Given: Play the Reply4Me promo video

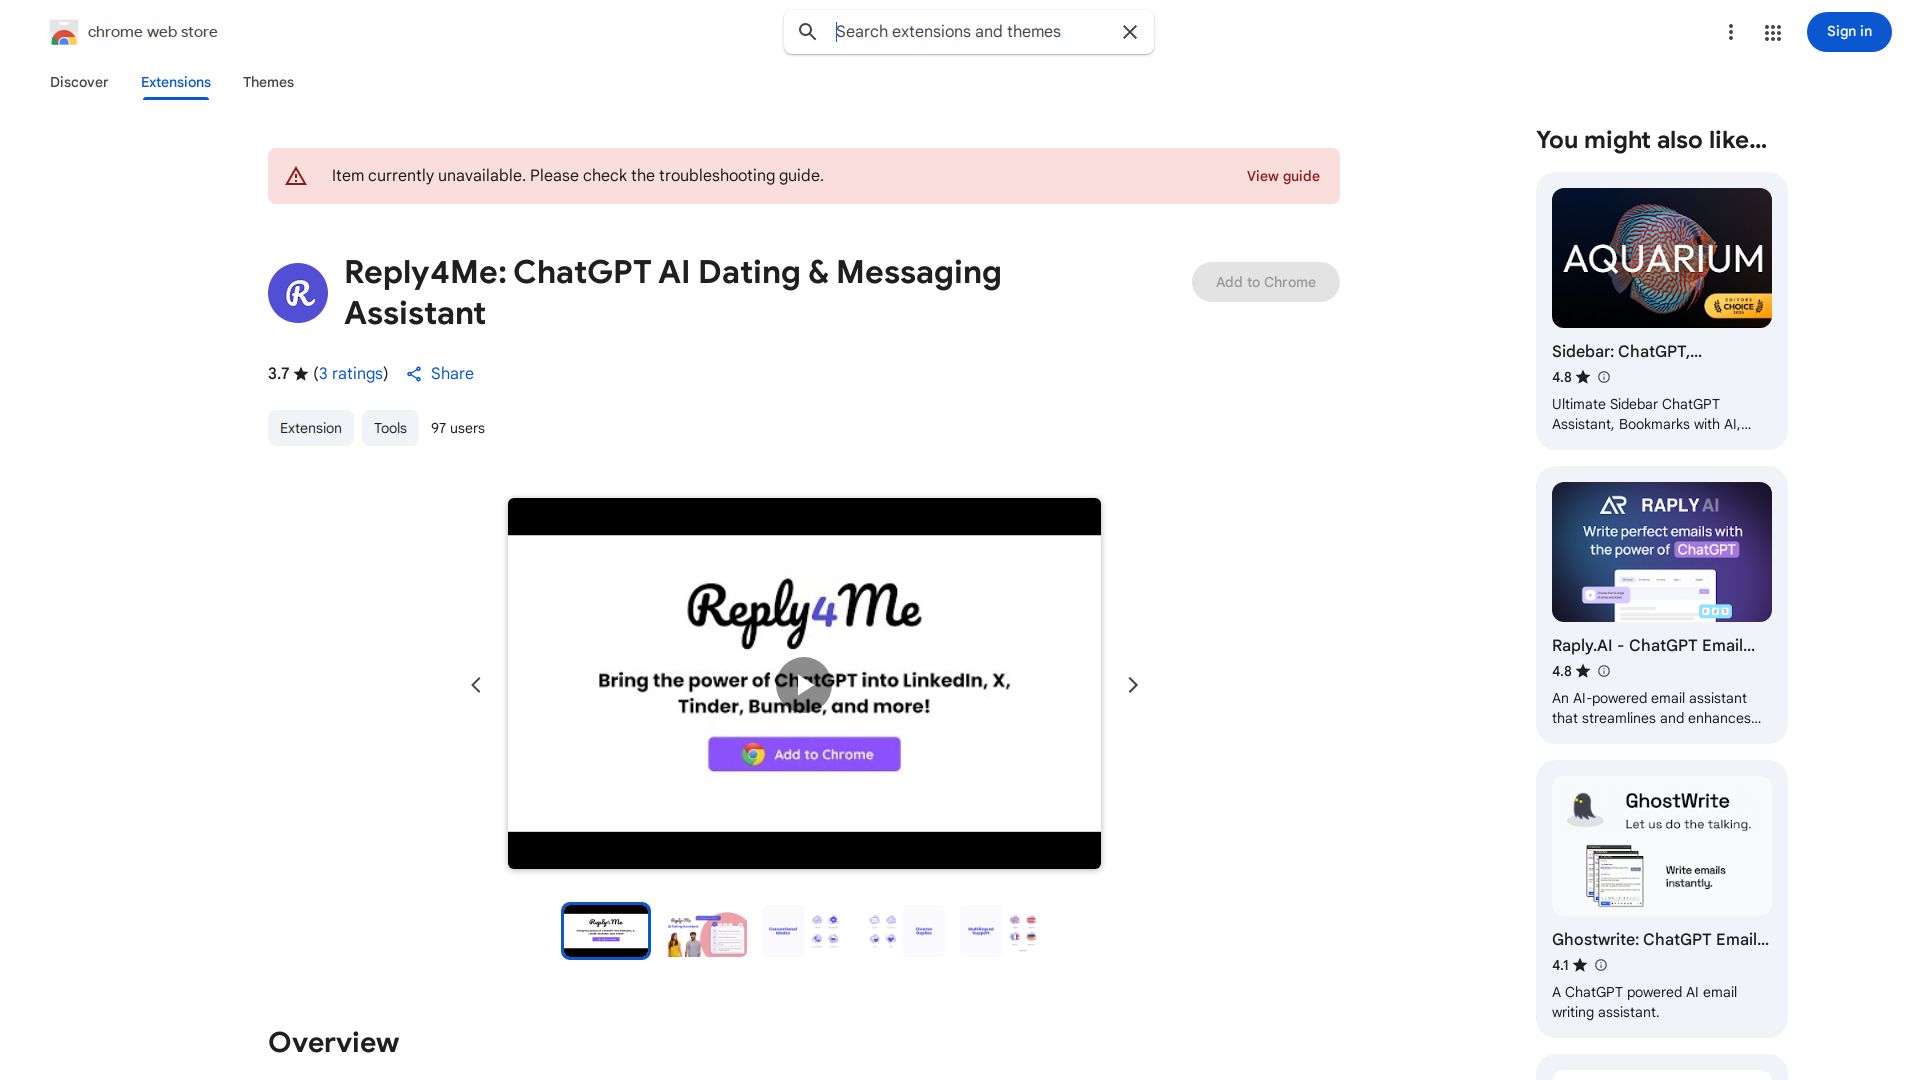Looking at the screenshot, I should click(x=804, y=685).
